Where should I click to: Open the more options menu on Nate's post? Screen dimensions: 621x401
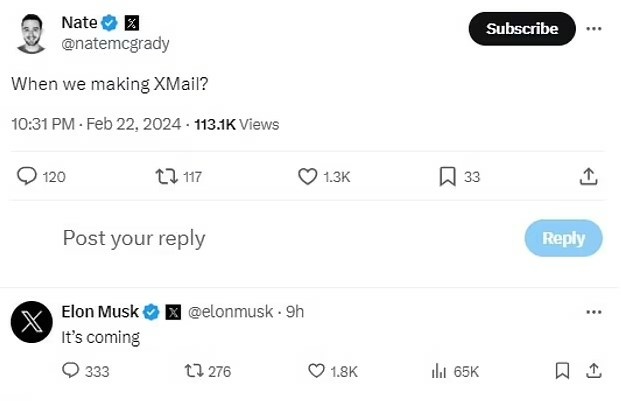pyautogui.click(x=594, y=29)
